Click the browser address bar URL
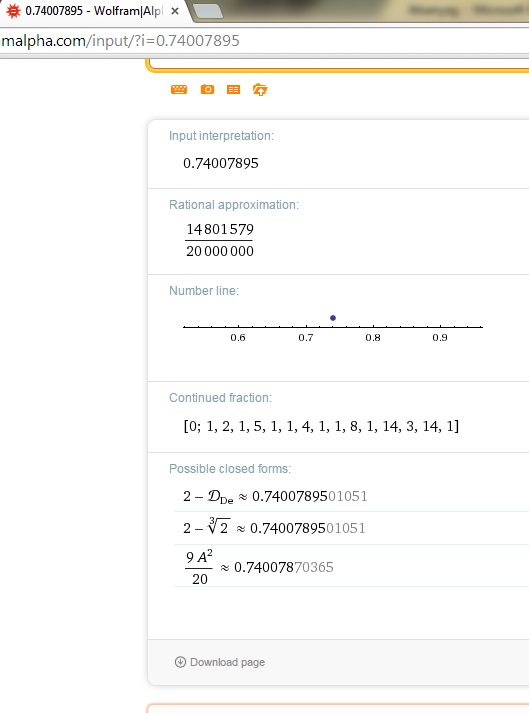 (120, 41)
